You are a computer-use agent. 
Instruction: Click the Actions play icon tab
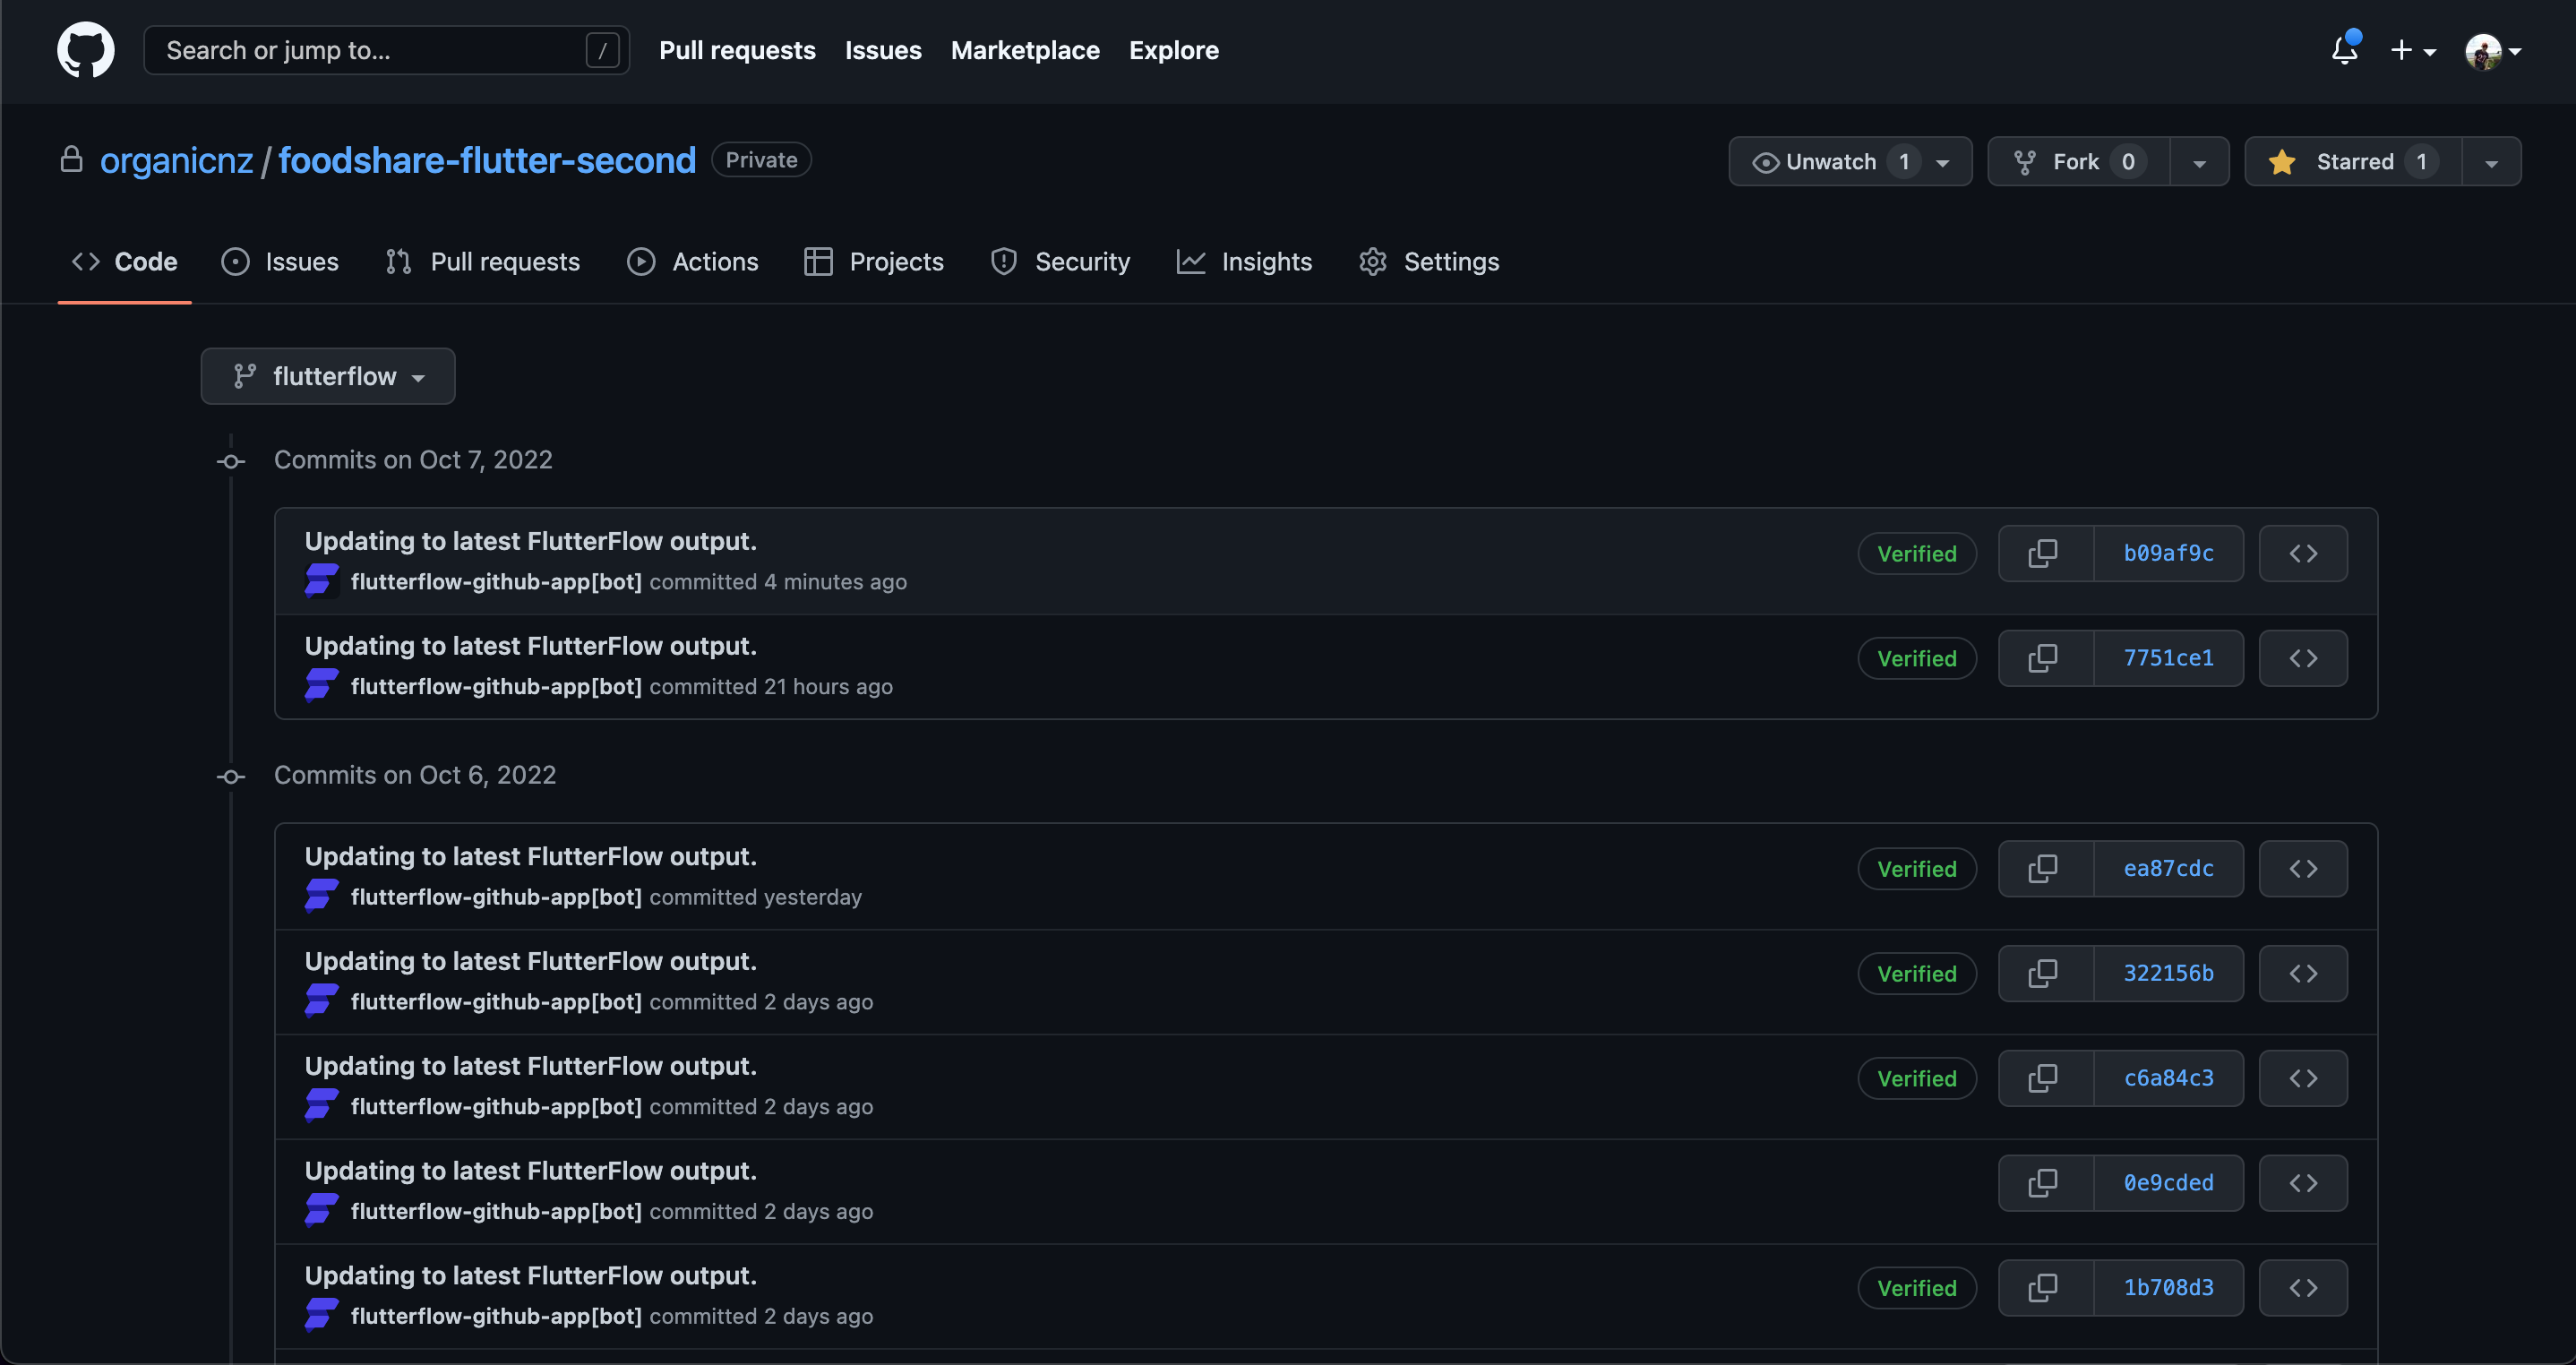pos(641,261)
